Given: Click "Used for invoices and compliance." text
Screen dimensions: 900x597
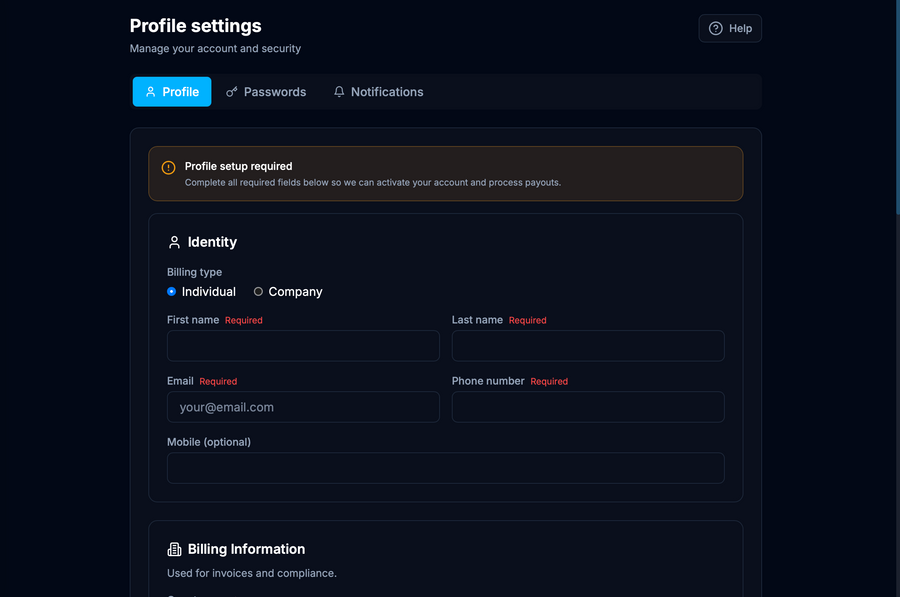Looking at the screenshot, I should pyautogui.click(x=251, y=573).
